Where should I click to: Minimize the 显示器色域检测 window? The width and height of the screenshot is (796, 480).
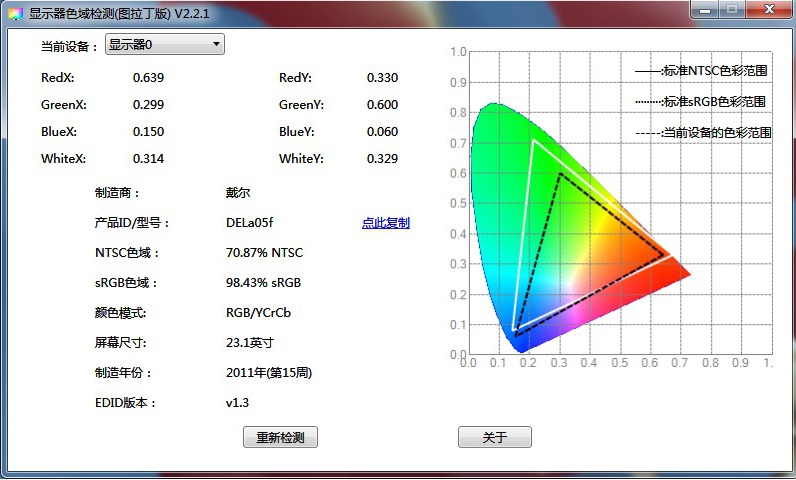click(707, 9)
